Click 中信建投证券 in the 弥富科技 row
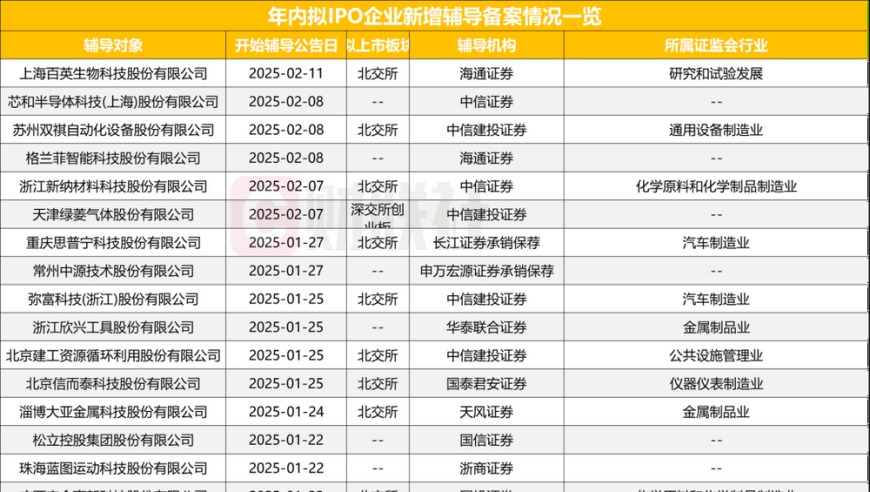The width and height of the screenshot is (870, 492). [487, 300]
